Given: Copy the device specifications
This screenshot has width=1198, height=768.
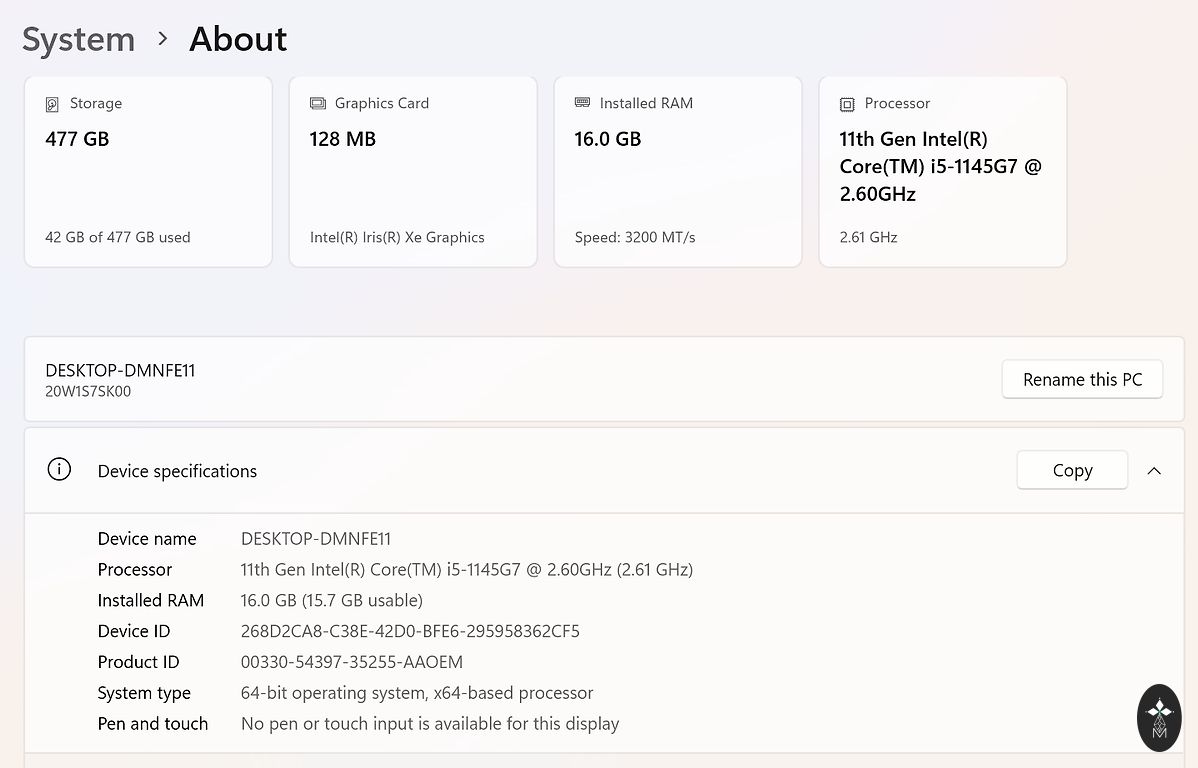Looking at the screenshot, I should [1072, 471].
